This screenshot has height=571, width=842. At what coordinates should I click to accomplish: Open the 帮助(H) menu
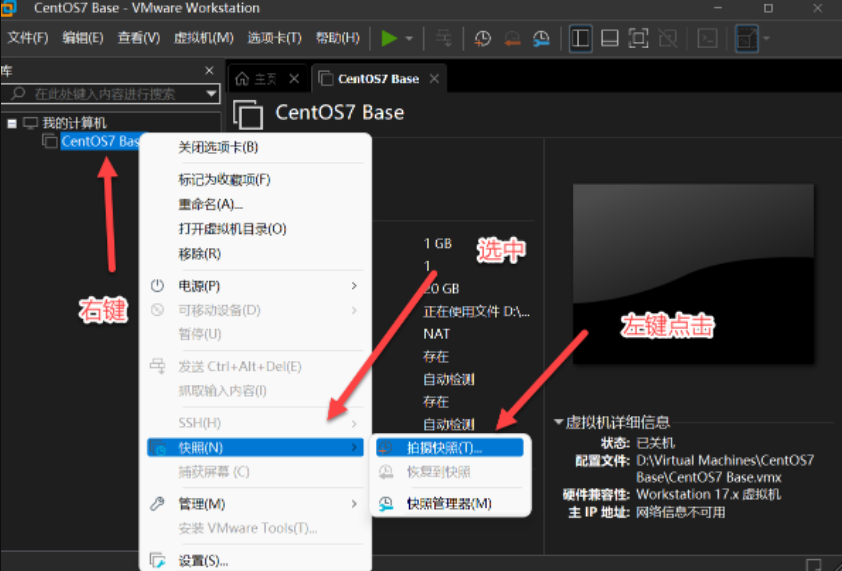point(338,38)
